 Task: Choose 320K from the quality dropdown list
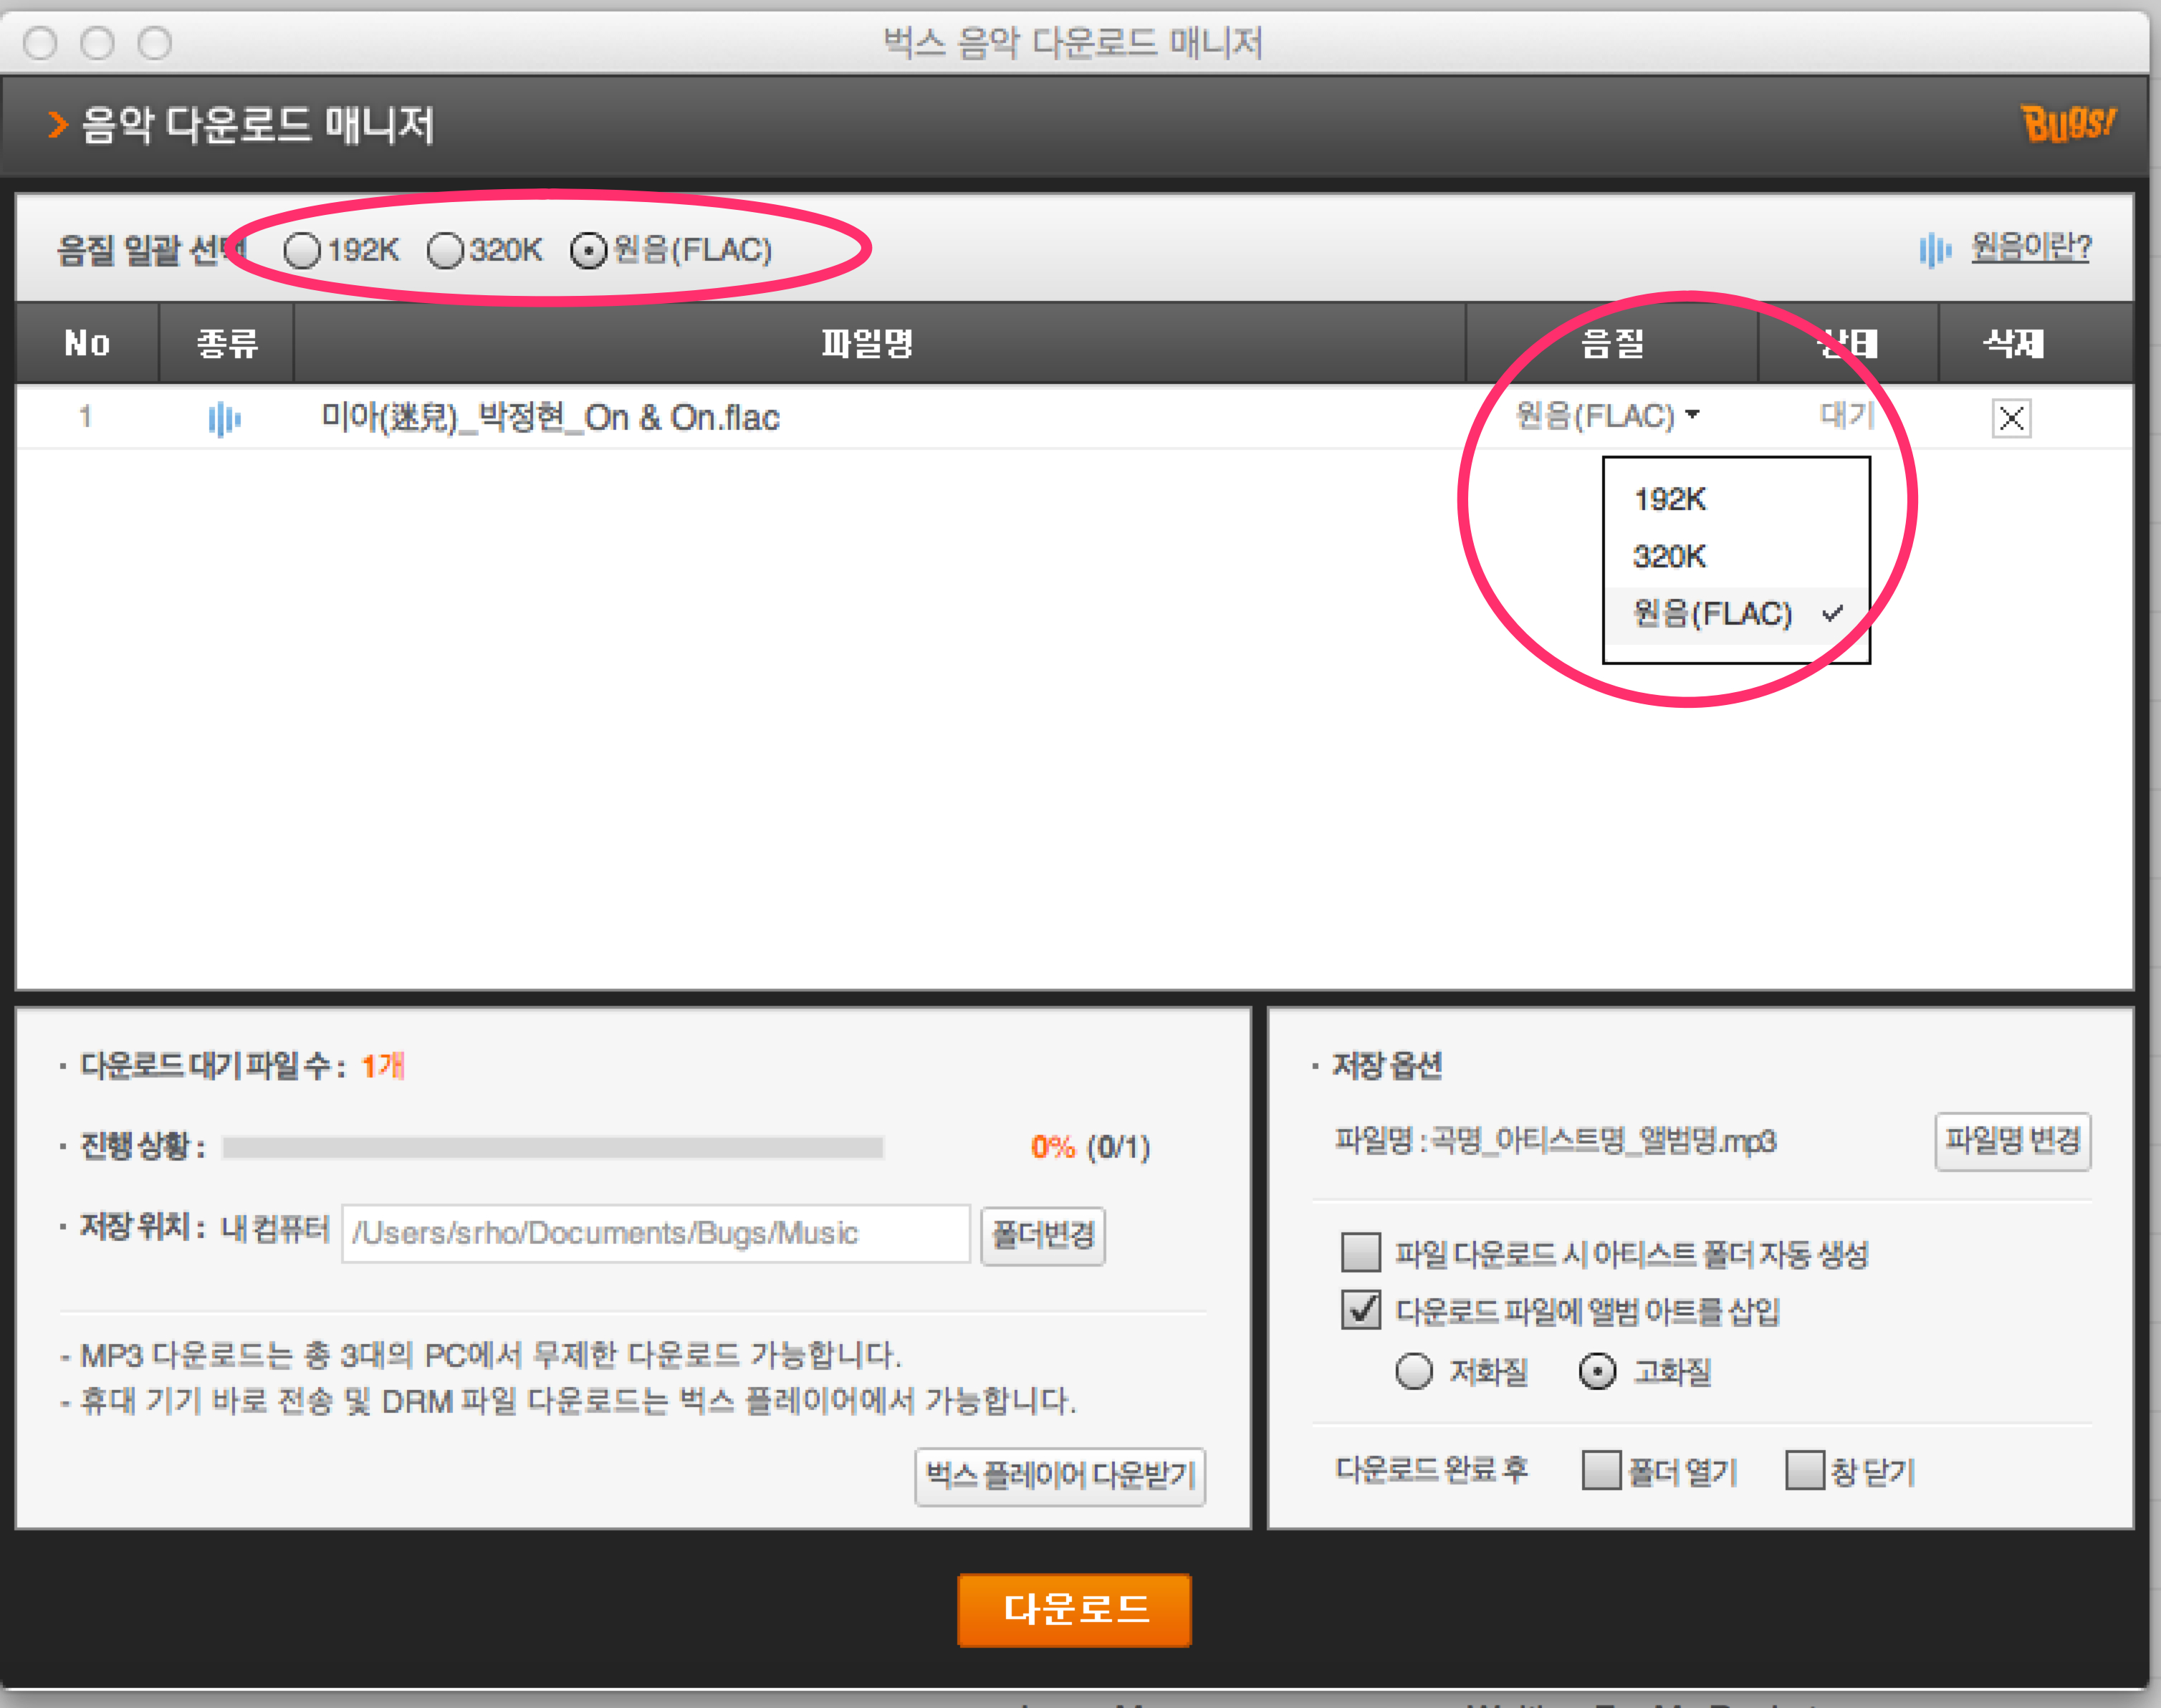pyautogui.click(x=1670, y=556)
